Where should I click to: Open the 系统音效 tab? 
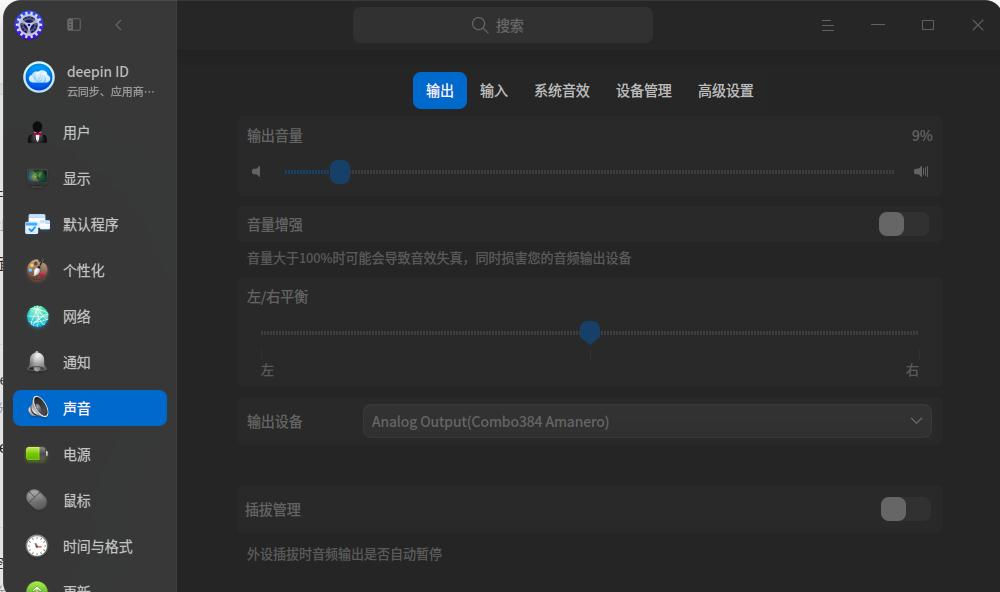tap(562, 91)
